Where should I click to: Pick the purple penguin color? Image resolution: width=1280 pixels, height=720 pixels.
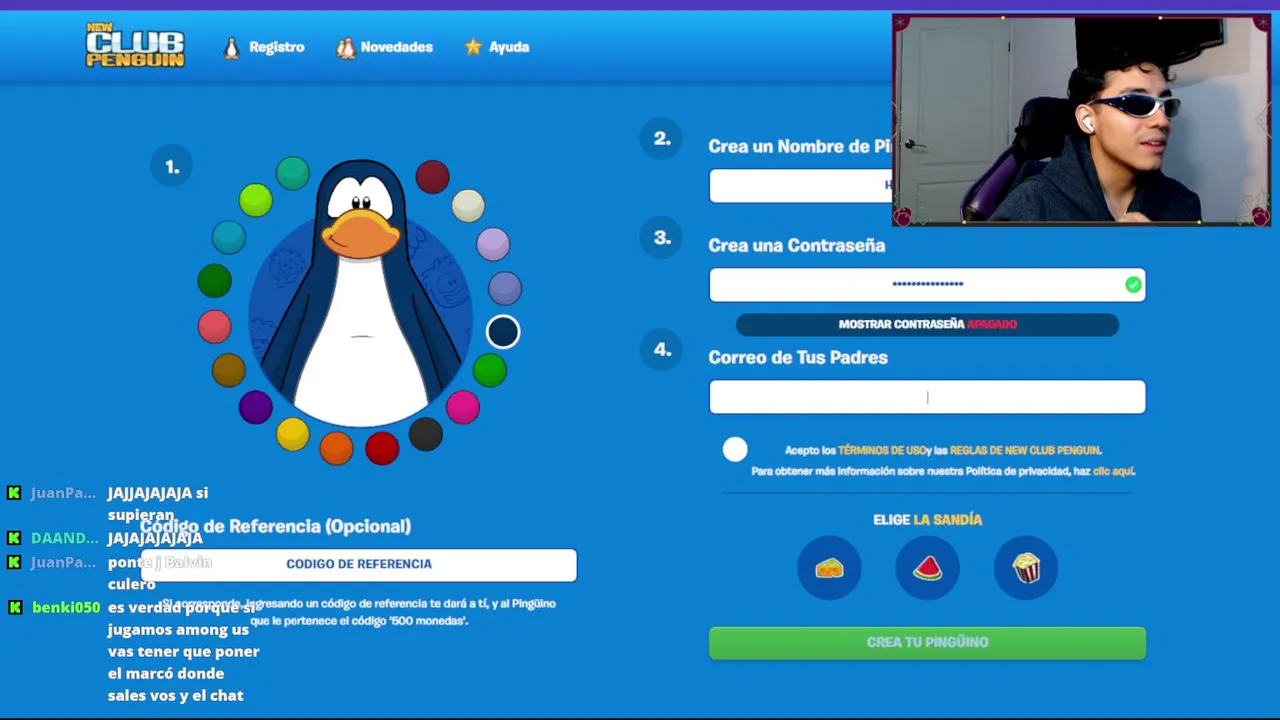tap(255, 406)
